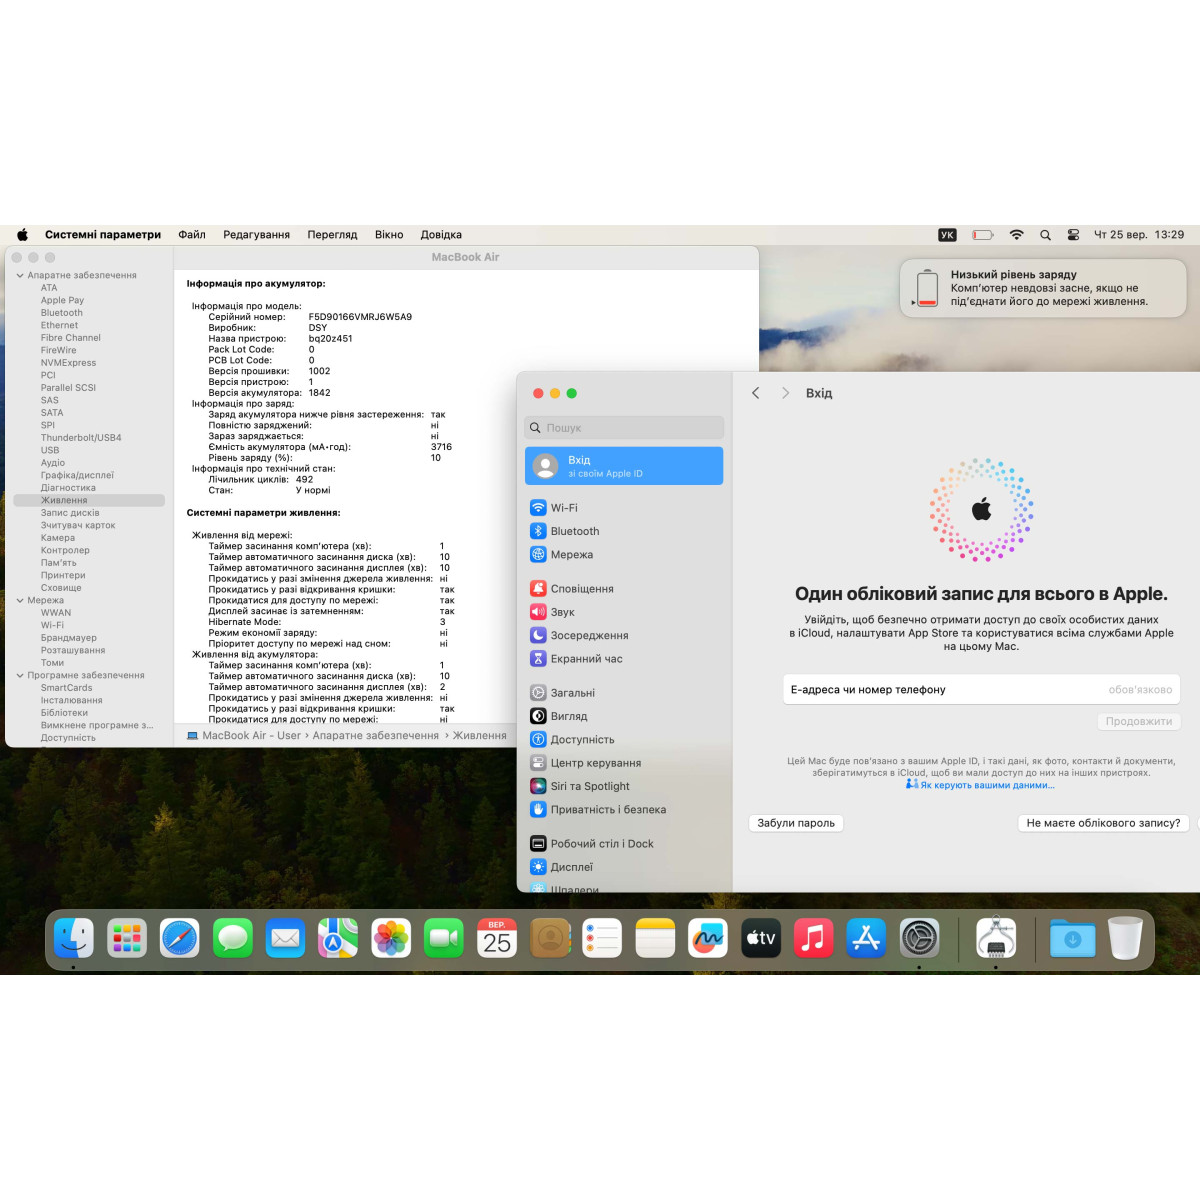Open the Редагування menu

point(256,235)
